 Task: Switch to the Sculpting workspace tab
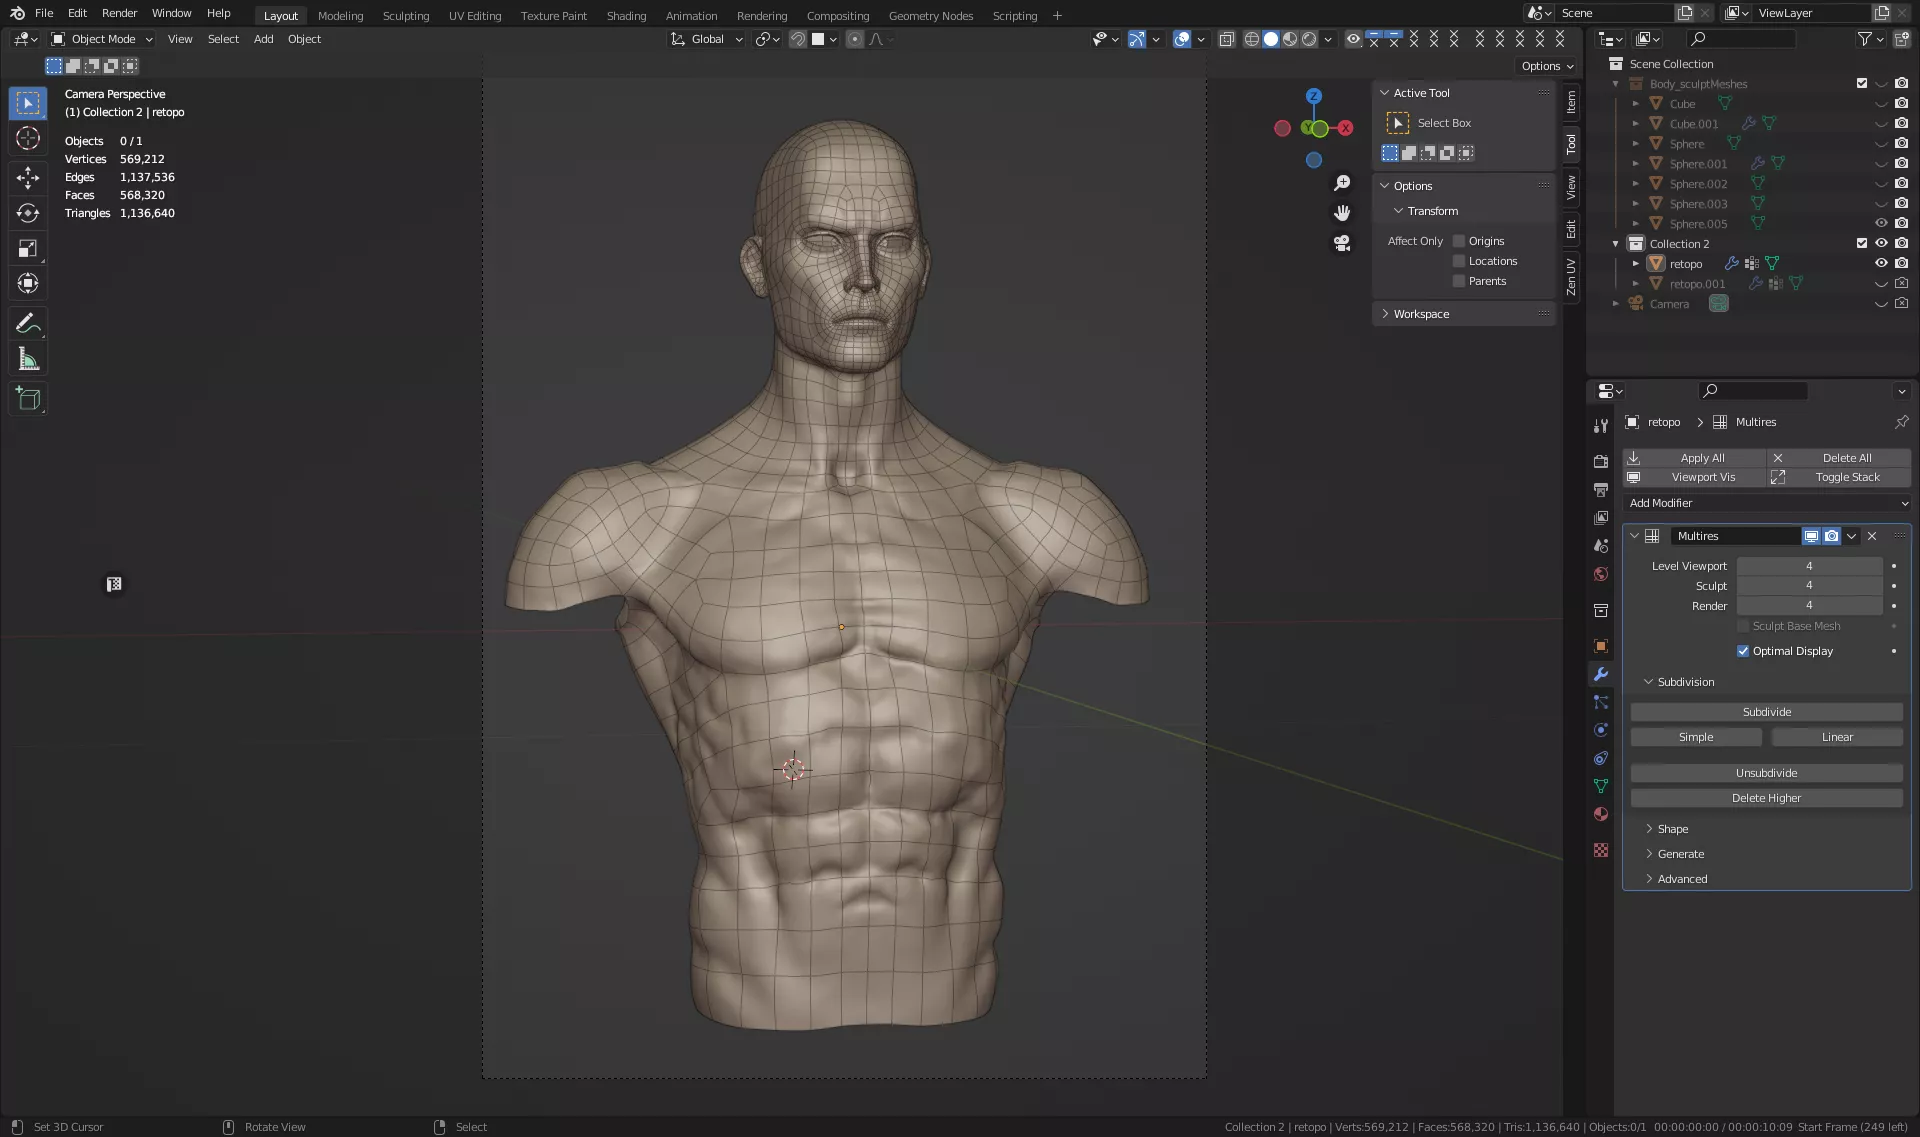click(x=405, y=15)
